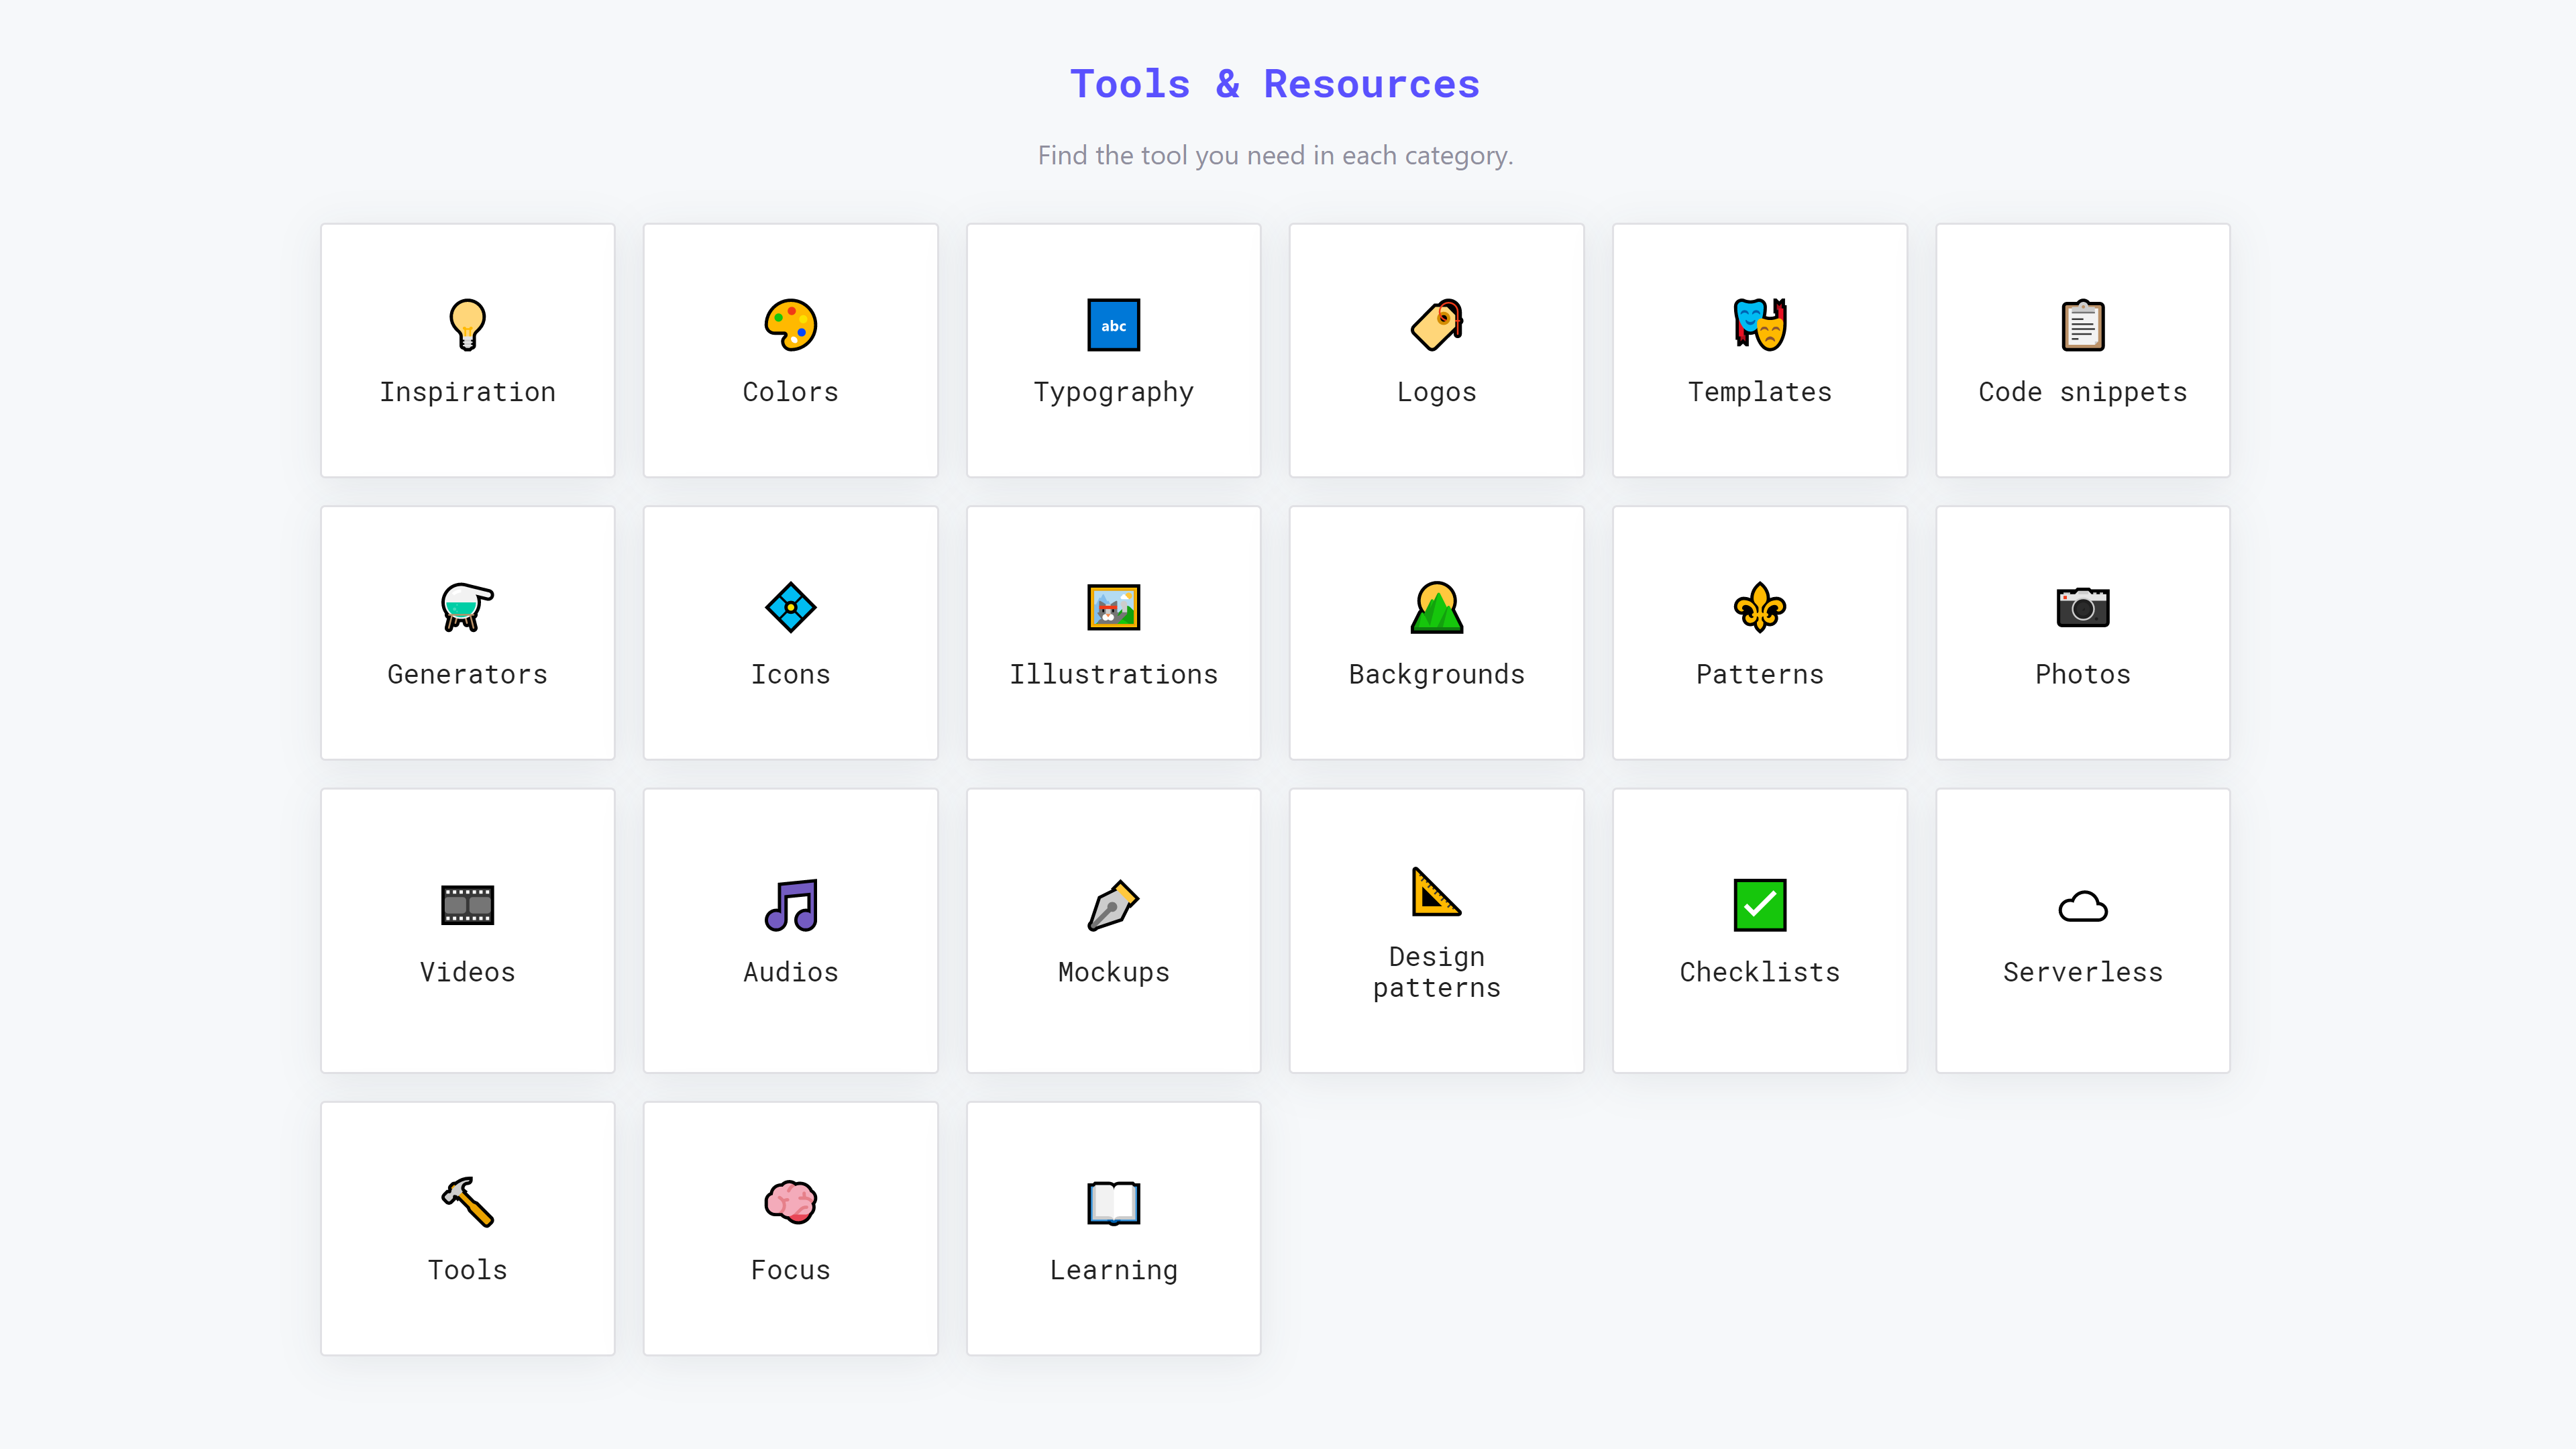Click the Learning open book card
This screenshot has height=1449, width=2576.
coord(1113,1228)
